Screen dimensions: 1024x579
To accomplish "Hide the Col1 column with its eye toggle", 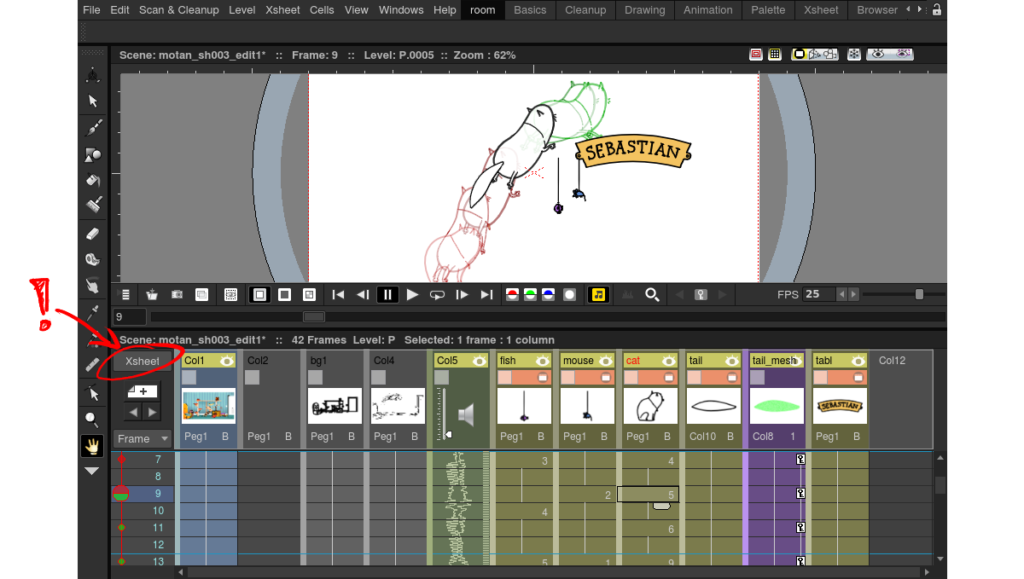I will 227,360.
